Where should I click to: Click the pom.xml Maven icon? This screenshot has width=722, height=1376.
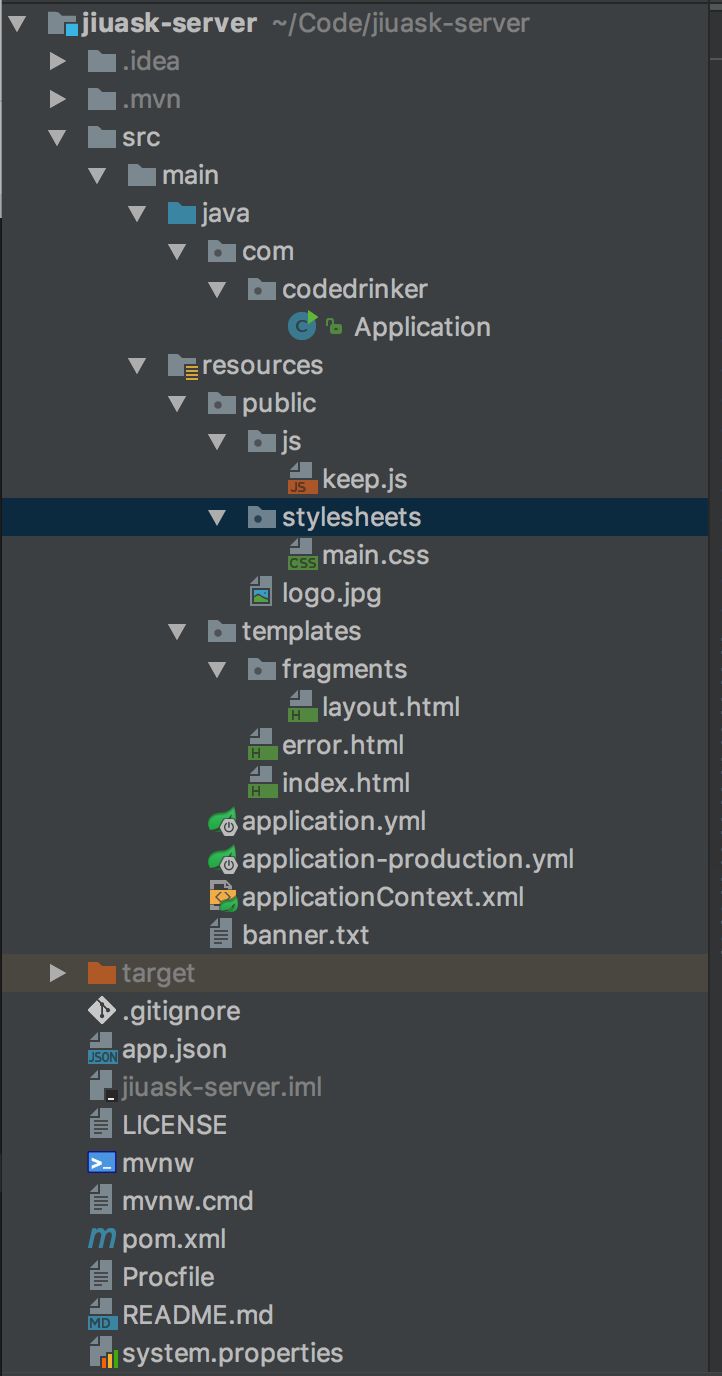(102, 1239)
